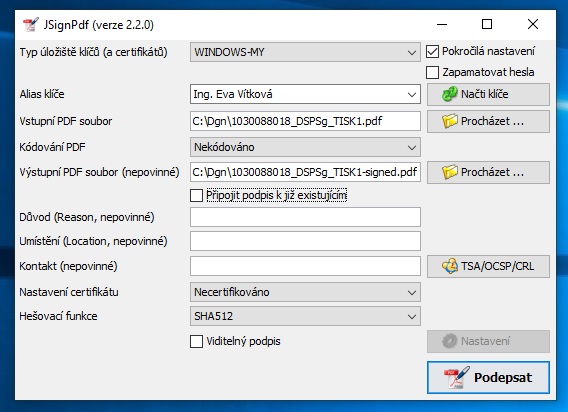Expand the Alias klíče dropdown
Image resolution: width=568 pixels, height=412 pixels.
pyautogui.click(x=305, y=94)
